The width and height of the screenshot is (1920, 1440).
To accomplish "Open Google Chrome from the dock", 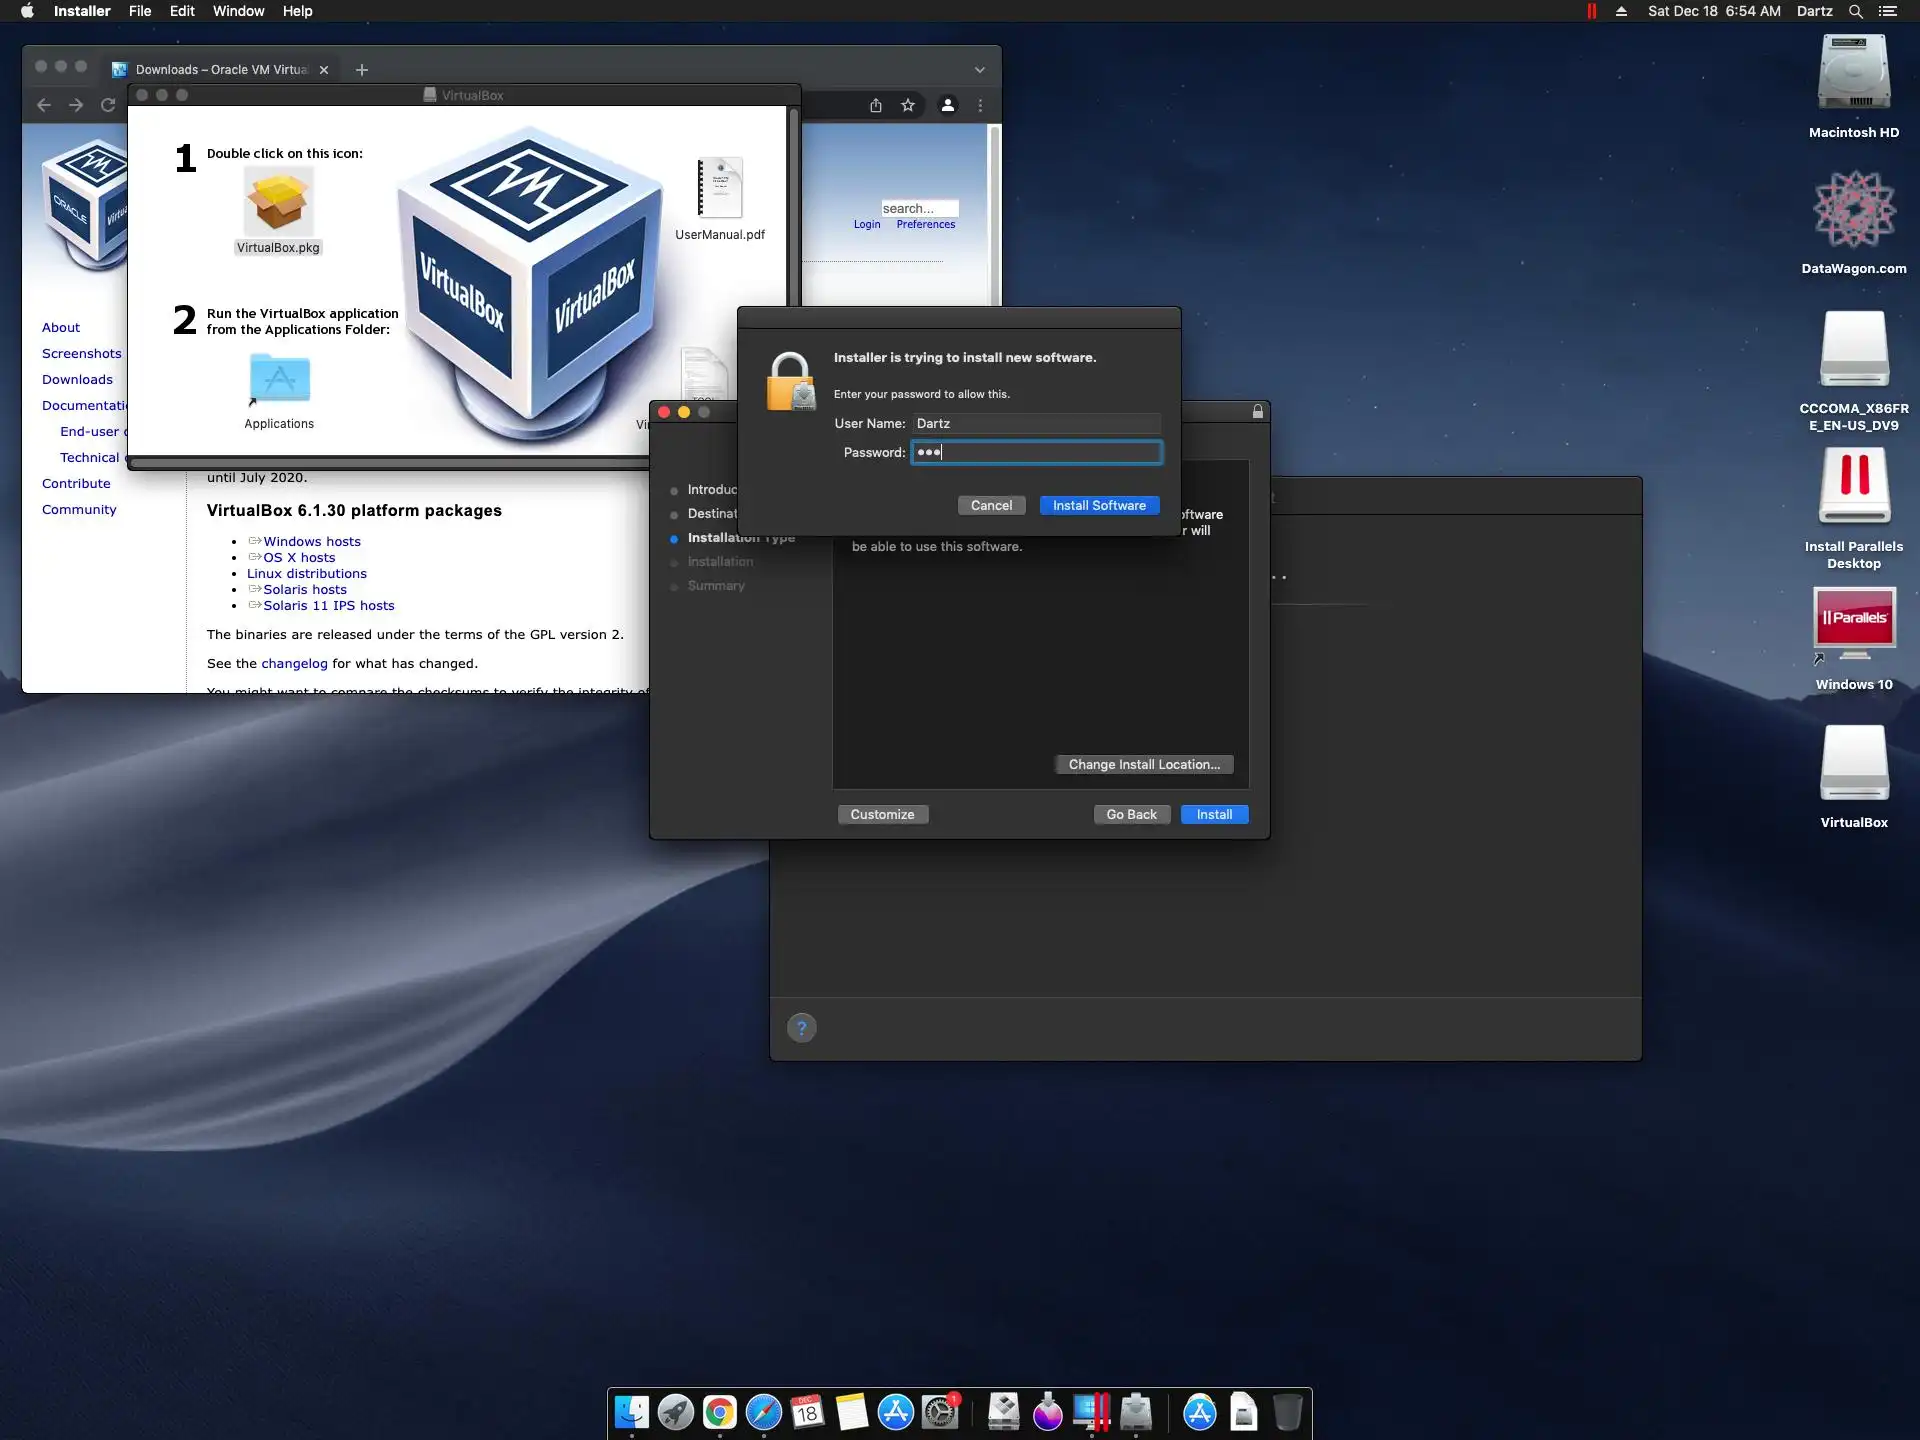I will [719, 1412].
